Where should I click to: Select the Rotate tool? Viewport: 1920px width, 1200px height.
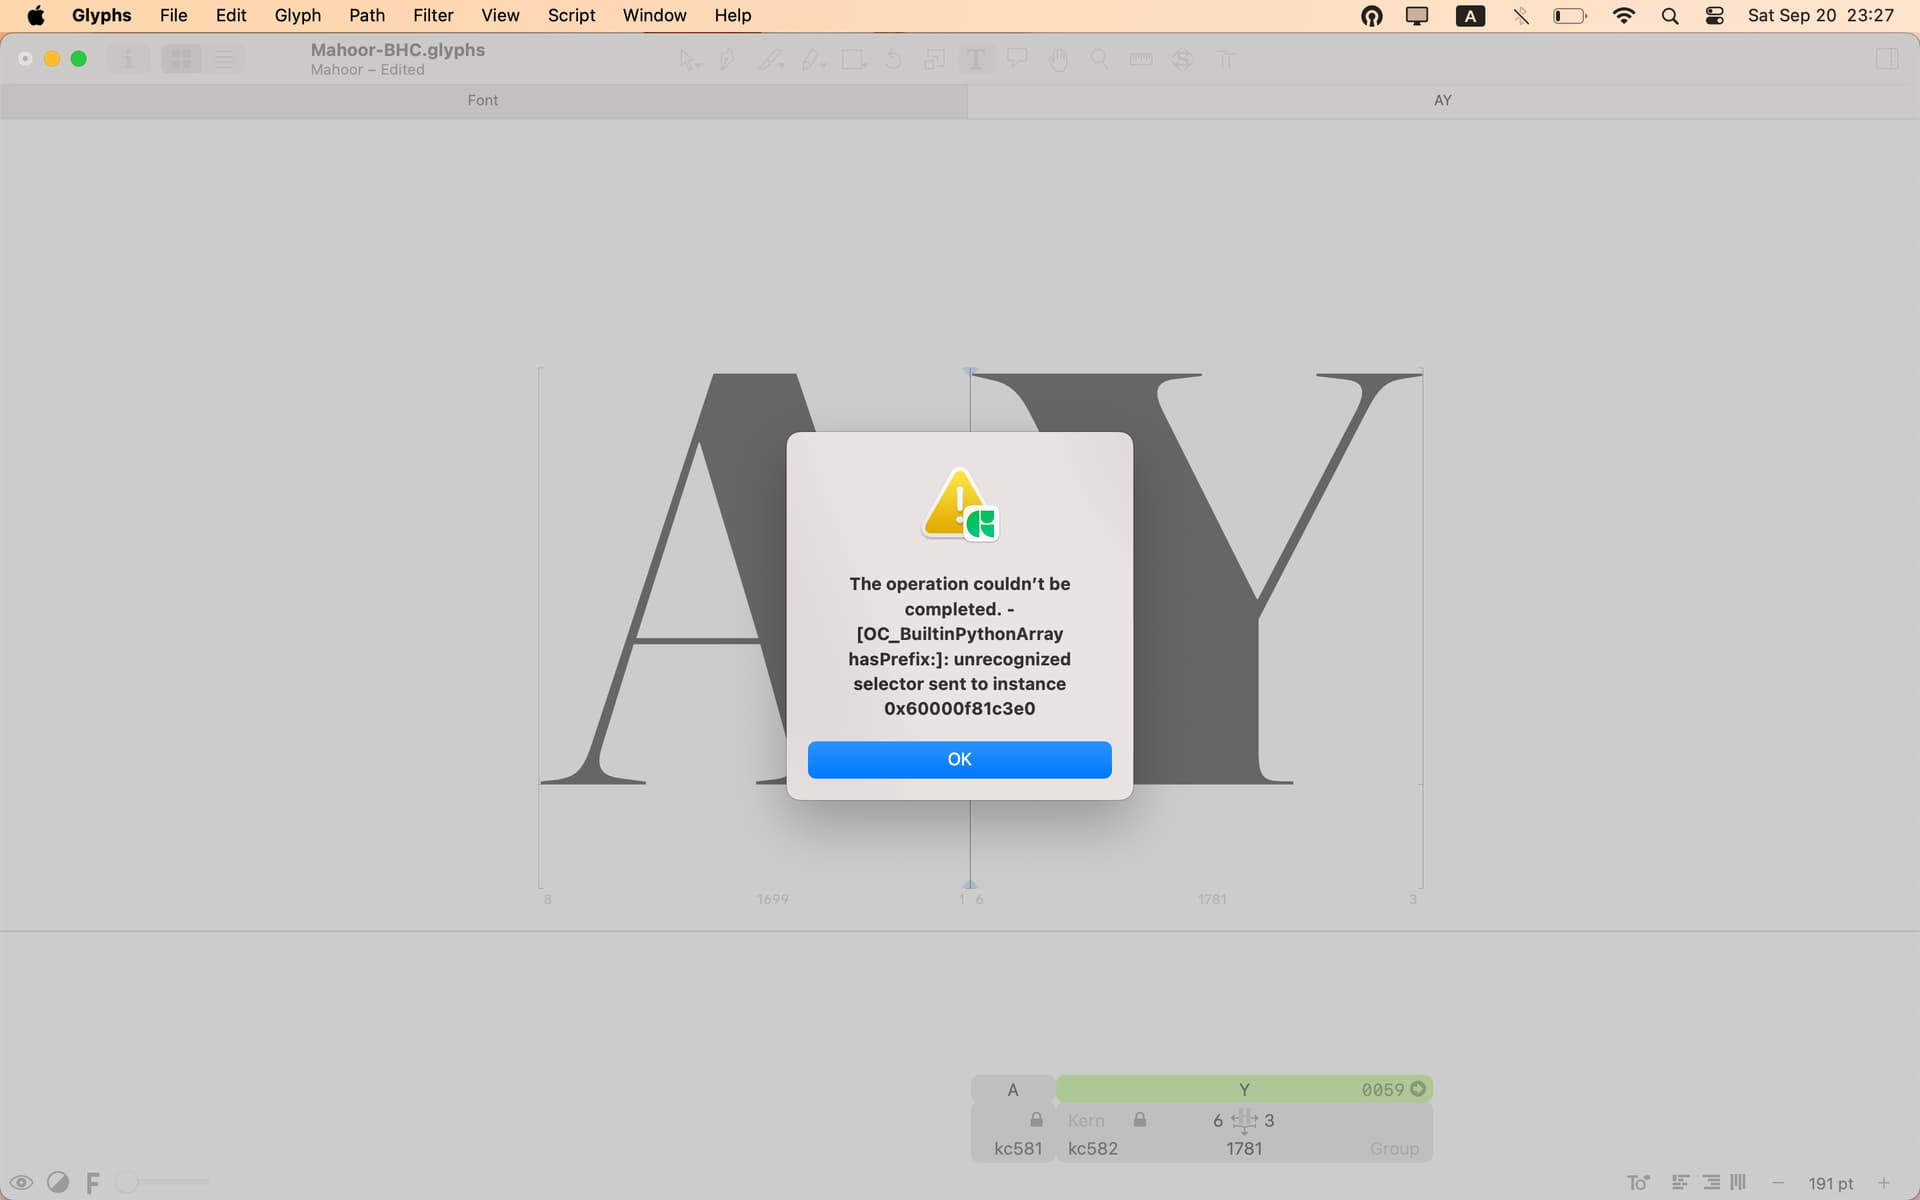pyautogui.click(x=893, y=60)
